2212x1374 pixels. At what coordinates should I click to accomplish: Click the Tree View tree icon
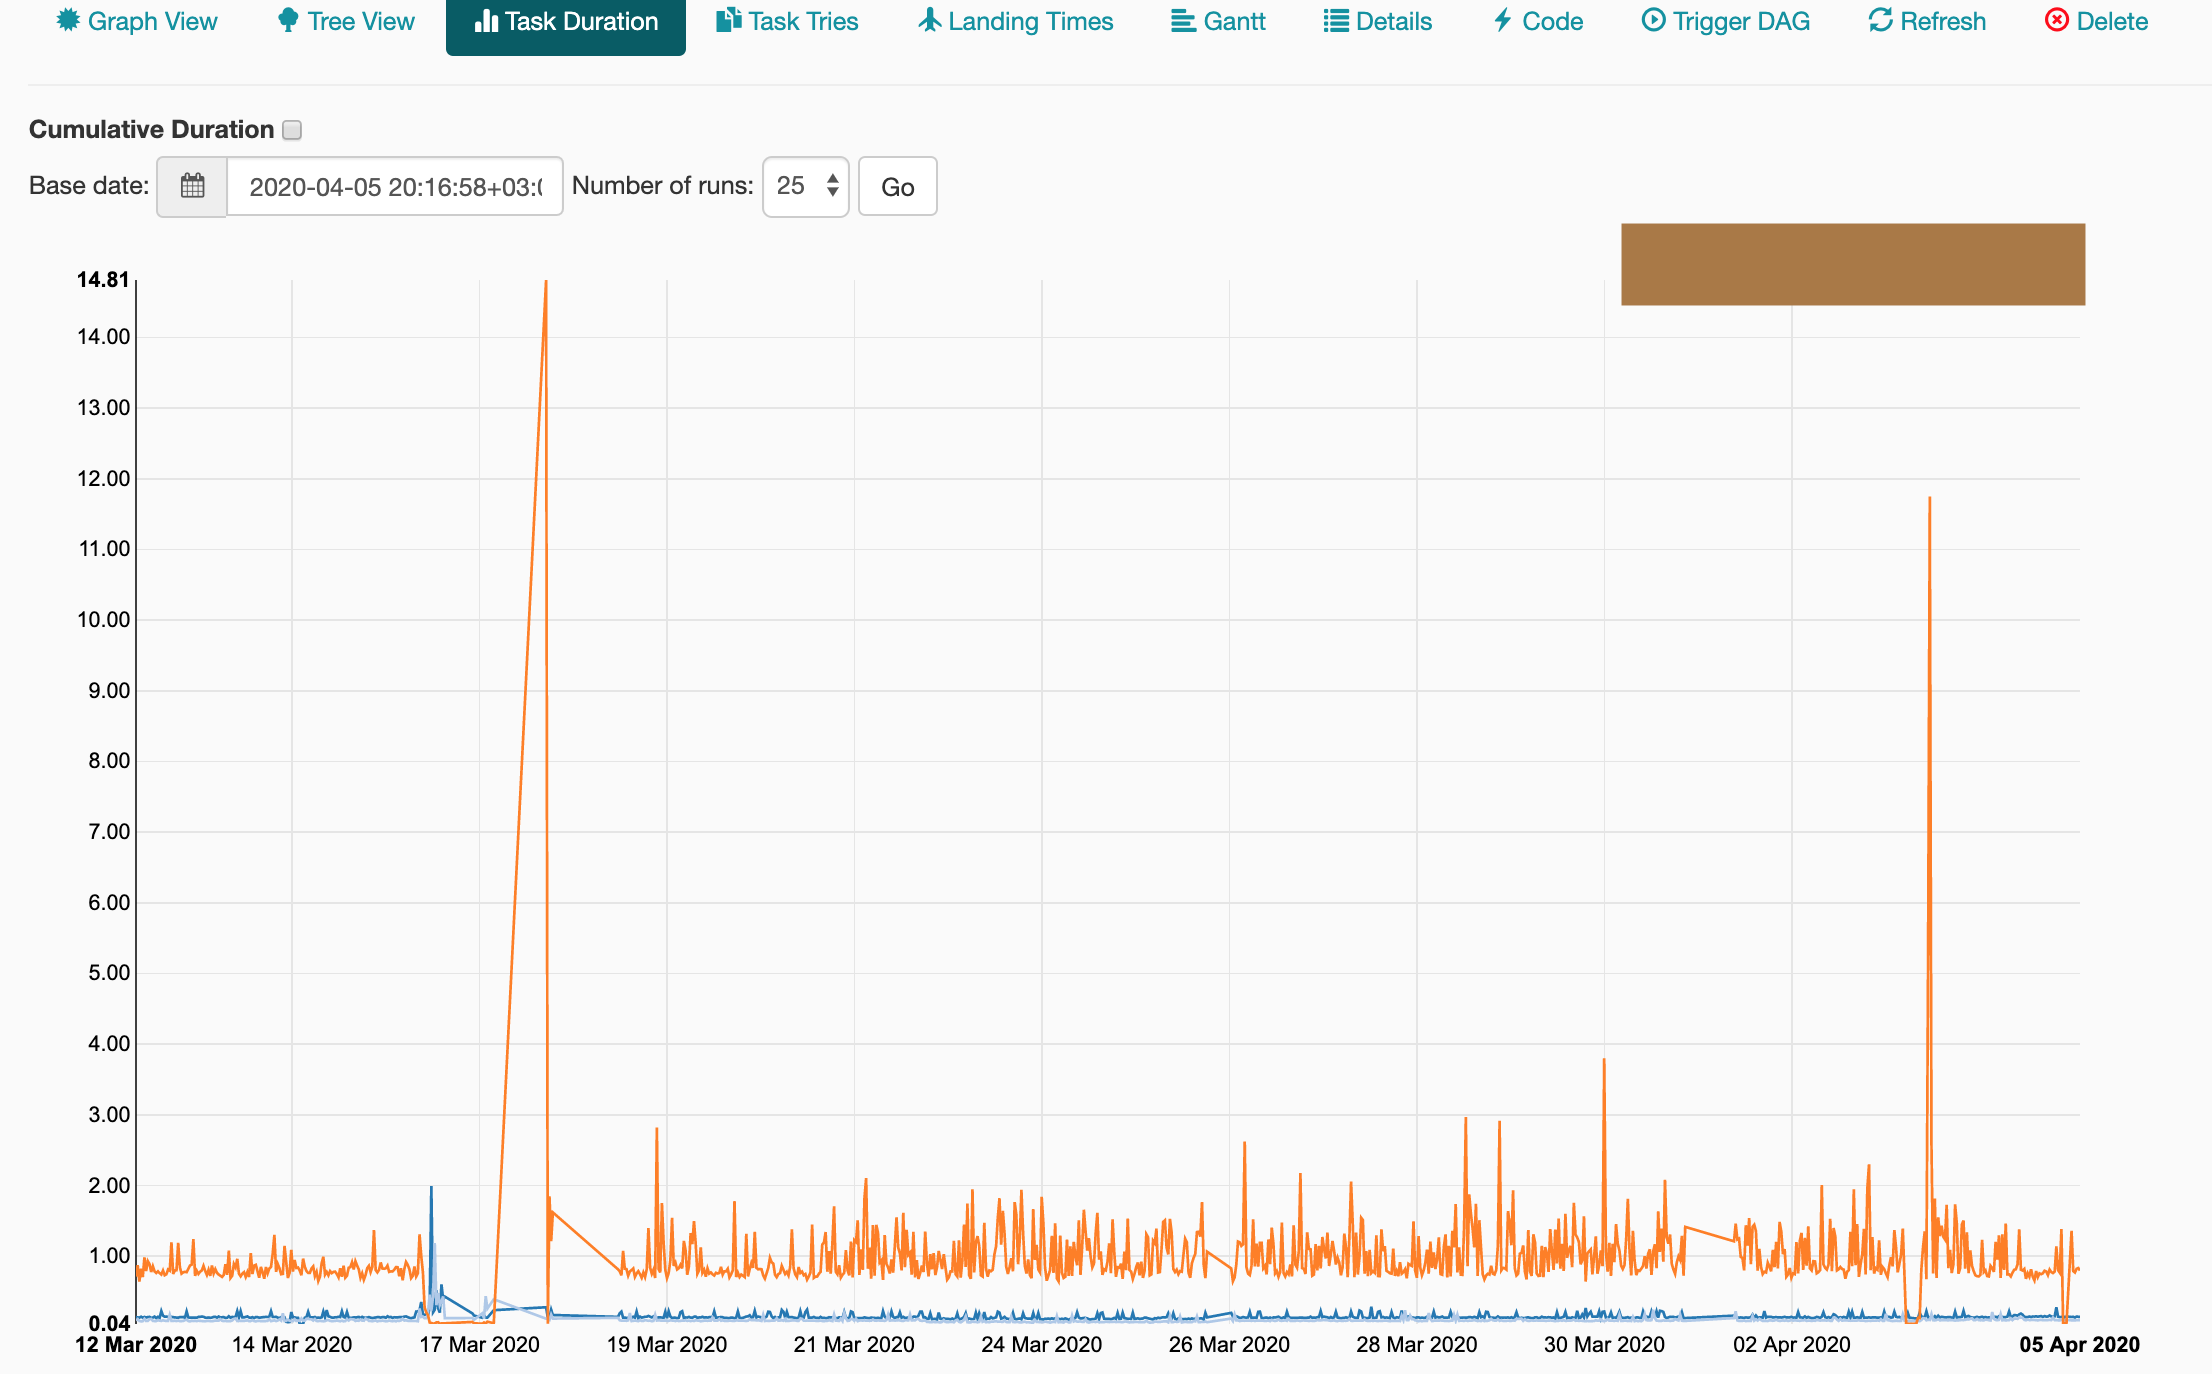pyautogui.click(x=288, y=20)
